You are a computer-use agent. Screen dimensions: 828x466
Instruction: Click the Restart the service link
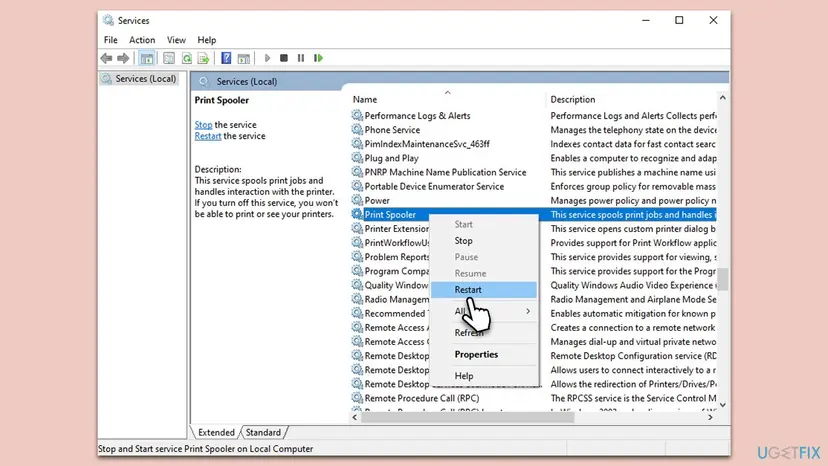pos(208,136)
